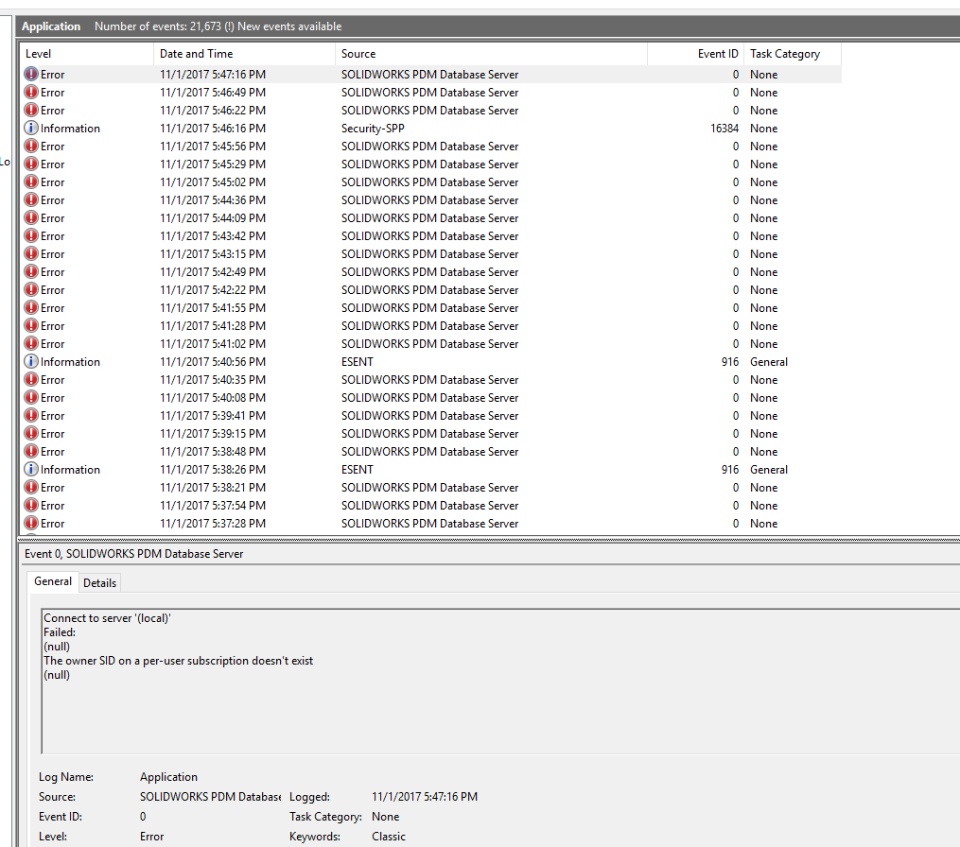Screen dimensions: 960x847
Task: Click the error icon for the 5:44:09 PM event
Action: click(31, 218)
